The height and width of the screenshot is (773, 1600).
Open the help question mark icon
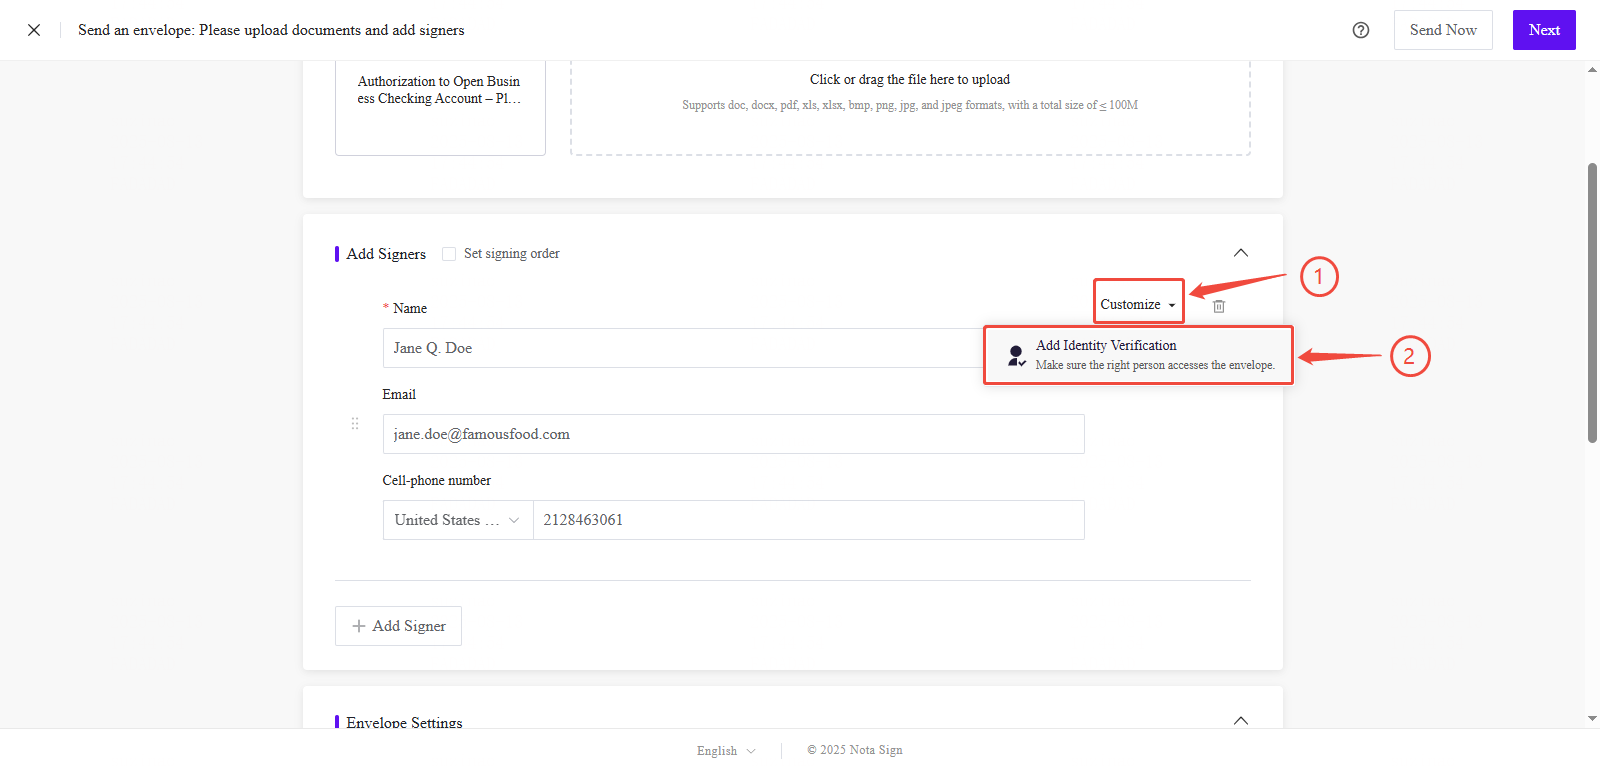click(1360, 30)
